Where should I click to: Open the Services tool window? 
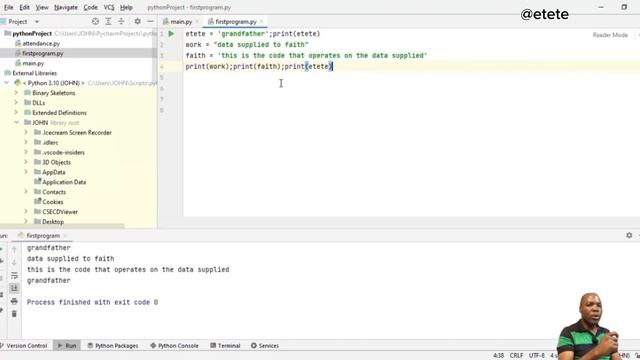pyautogui.click(x=265, y=346)
